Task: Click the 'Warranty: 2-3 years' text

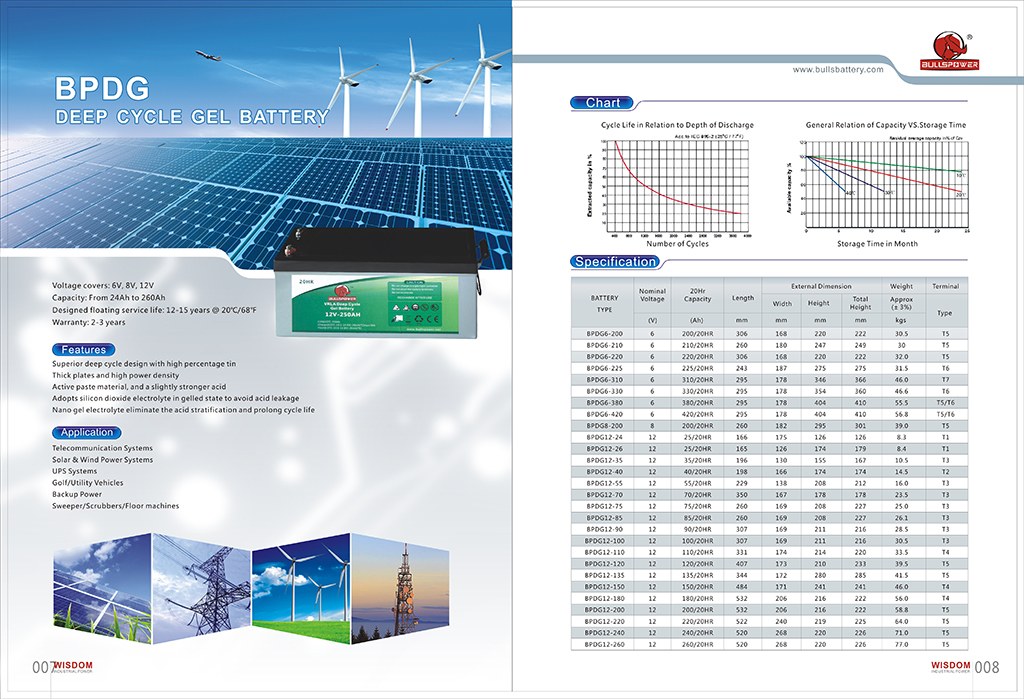Action: [89, 322]
